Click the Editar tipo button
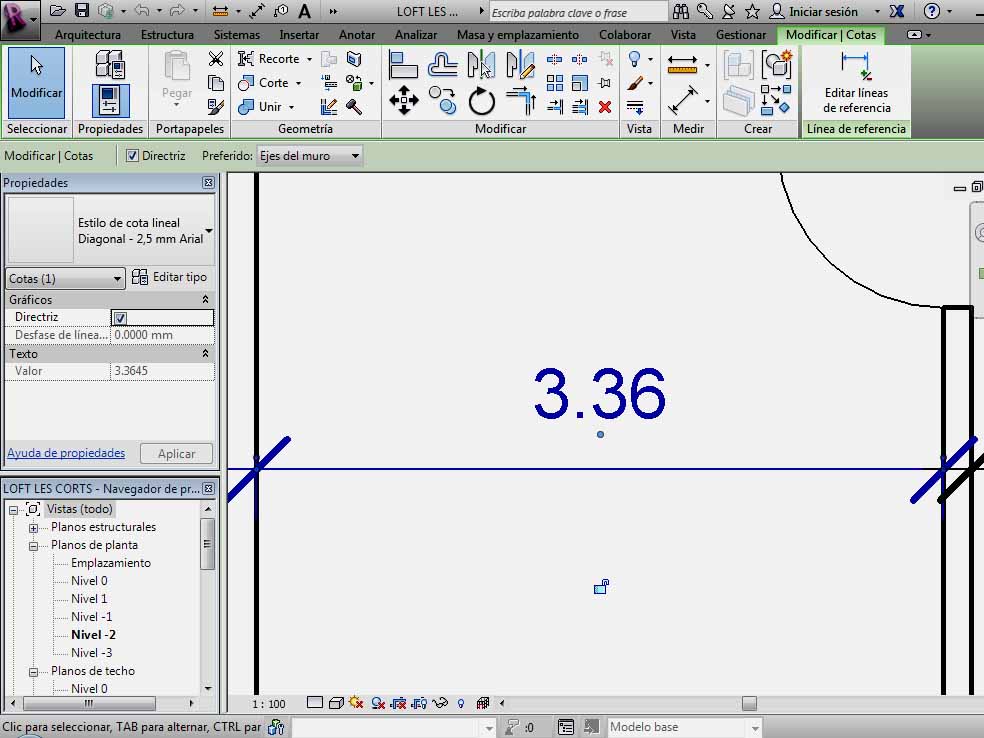Image resolution: width=984 pixels, height=738 pixels. 170,277
